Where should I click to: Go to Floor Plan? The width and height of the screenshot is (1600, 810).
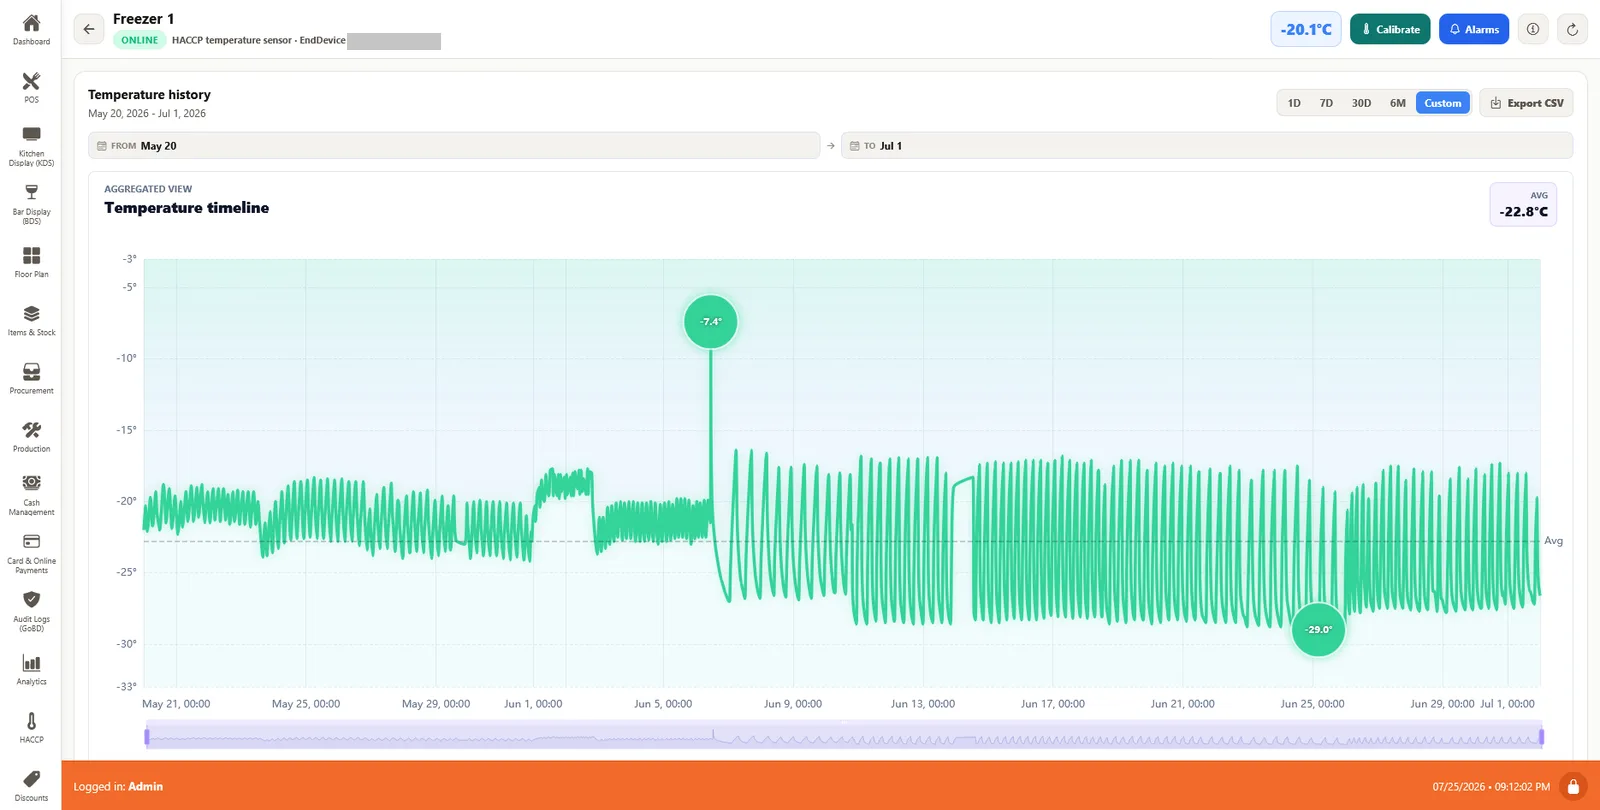(x=31, y=262)
